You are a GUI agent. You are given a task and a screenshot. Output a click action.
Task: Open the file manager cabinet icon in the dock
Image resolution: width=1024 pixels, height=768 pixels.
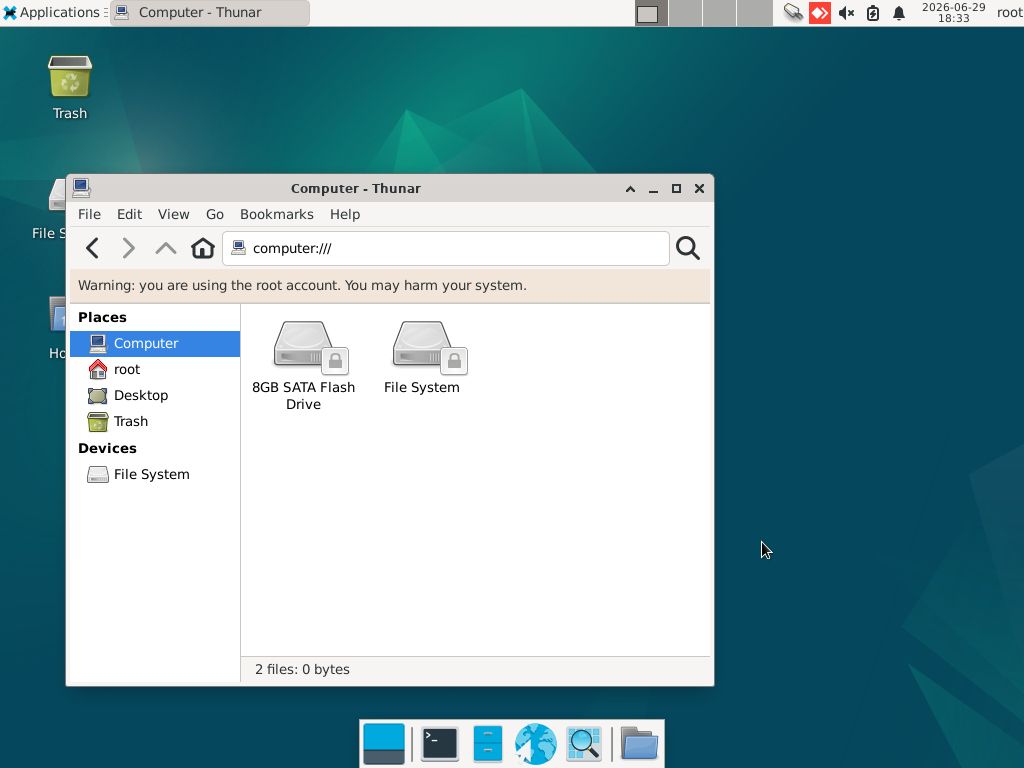click(x=487, y=743)
